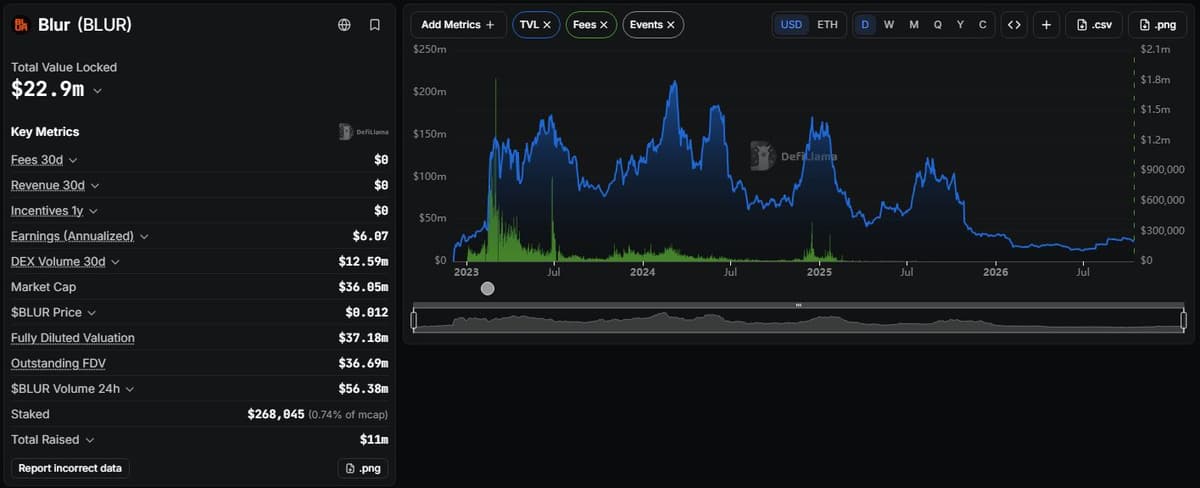Select daily D interval
The height and width of the screenshot is (488, 1200).
pos(865,24)
